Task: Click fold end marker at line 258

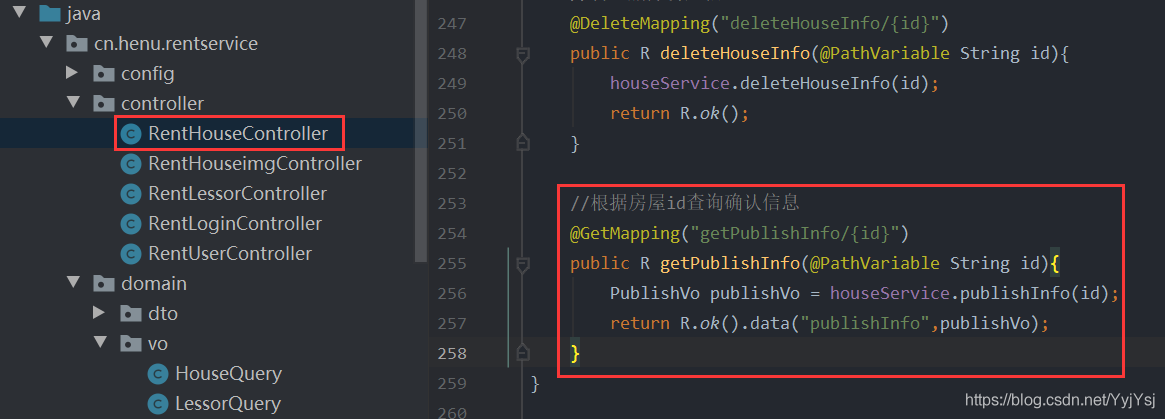Action: pos(522,351)
